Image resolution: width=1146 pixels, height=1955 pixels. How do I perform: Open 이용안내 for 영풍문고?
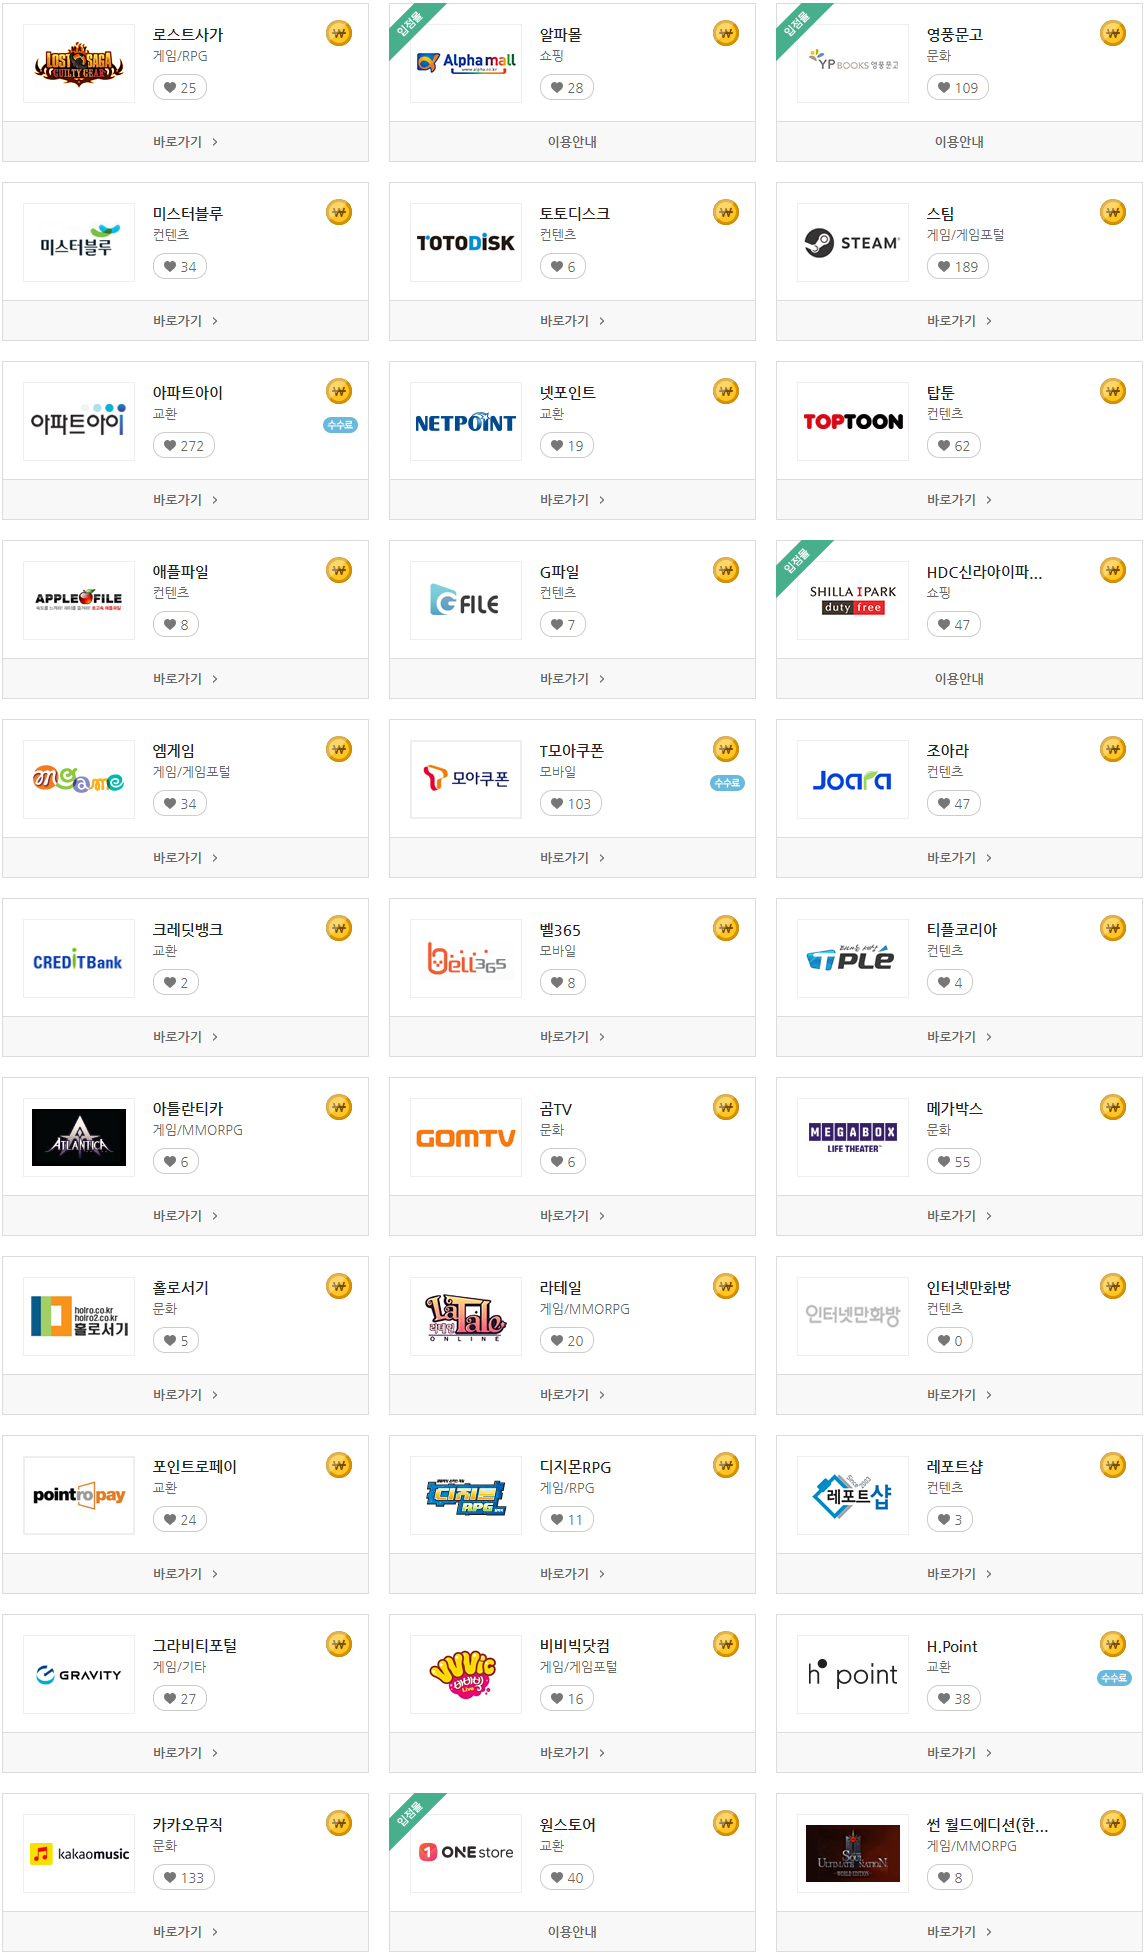[959, 142]
